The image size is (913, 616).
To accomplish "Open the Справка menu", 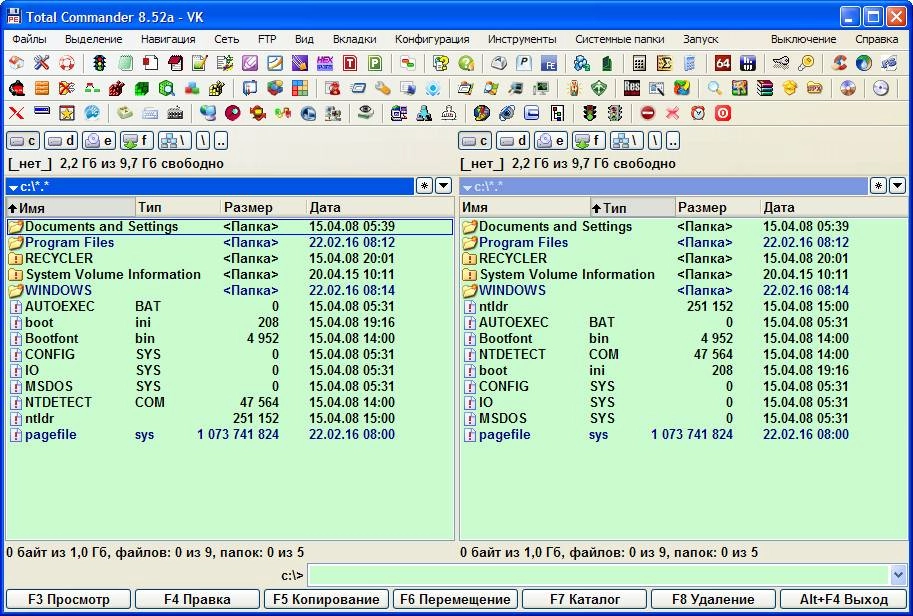I will [x=877, y=39].
